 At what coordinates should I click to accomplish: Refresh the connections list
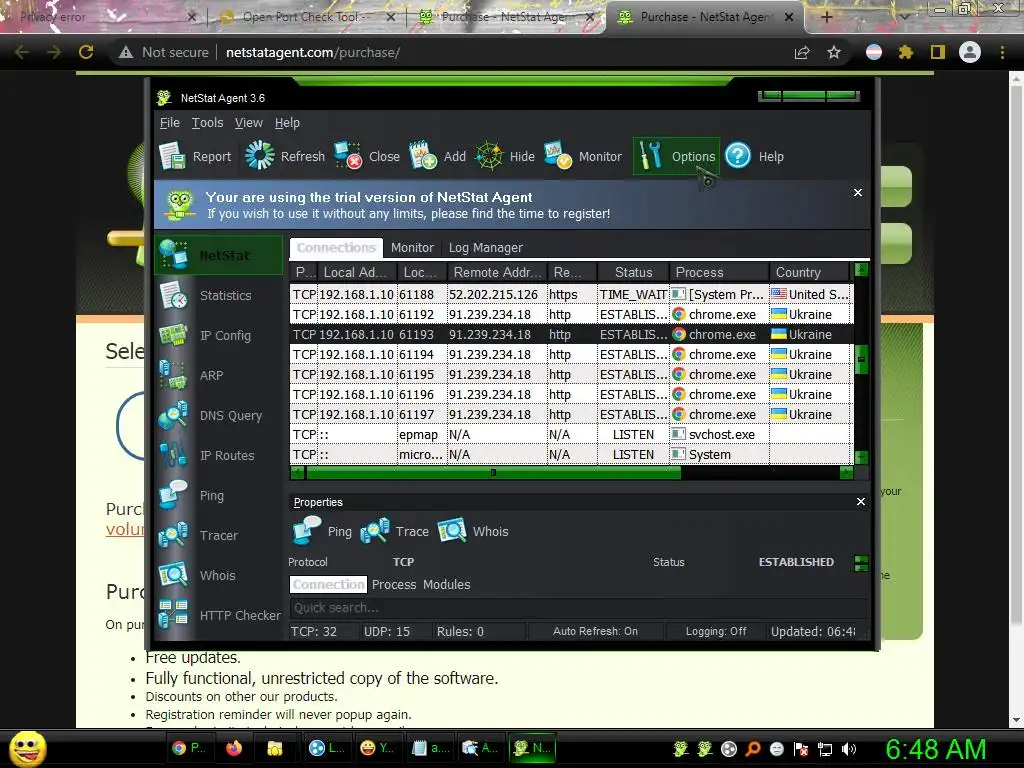(285, 157)
